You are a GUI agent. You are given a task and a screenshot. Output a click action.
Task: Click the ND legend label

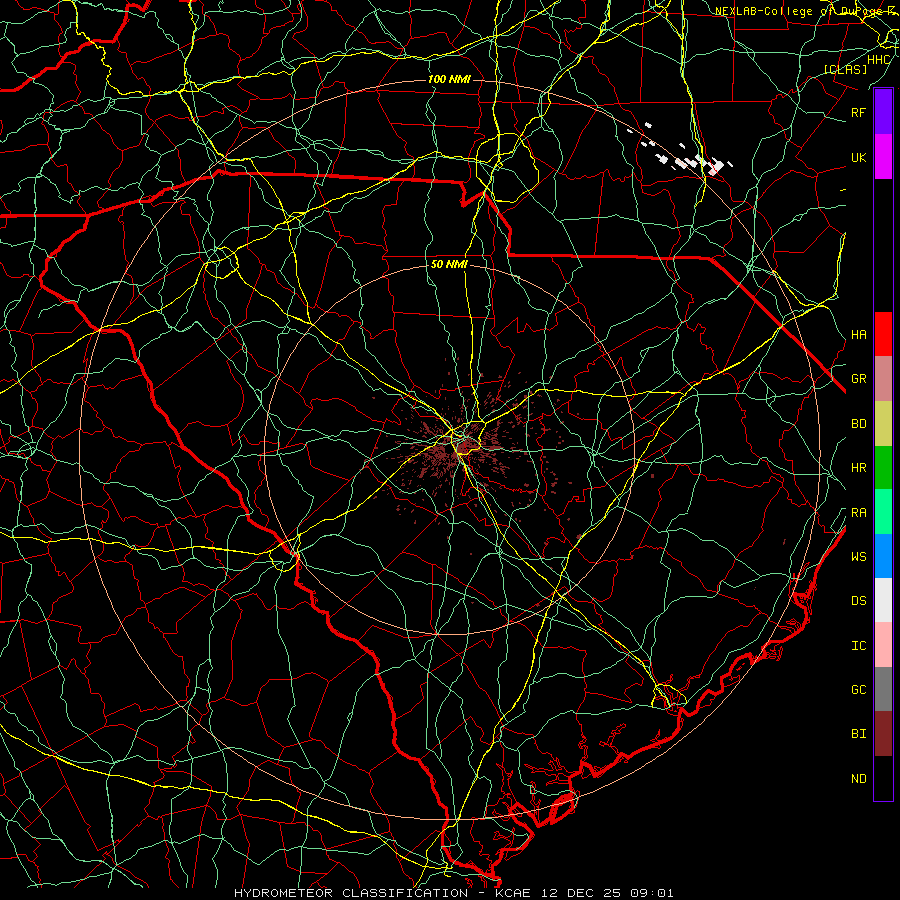point(858,779)
